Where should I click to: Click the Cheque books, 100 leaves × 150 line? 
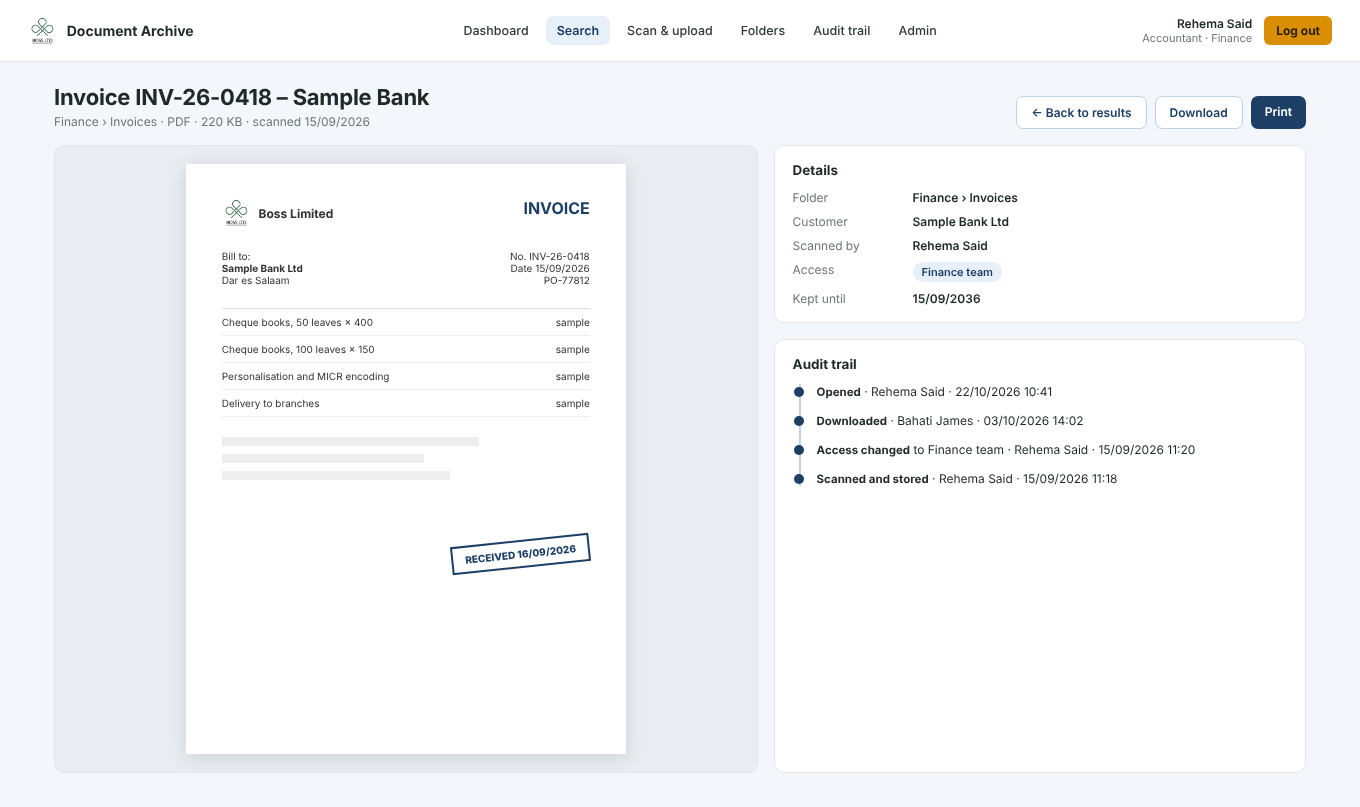pyautogui.click(x=406, y=350)
